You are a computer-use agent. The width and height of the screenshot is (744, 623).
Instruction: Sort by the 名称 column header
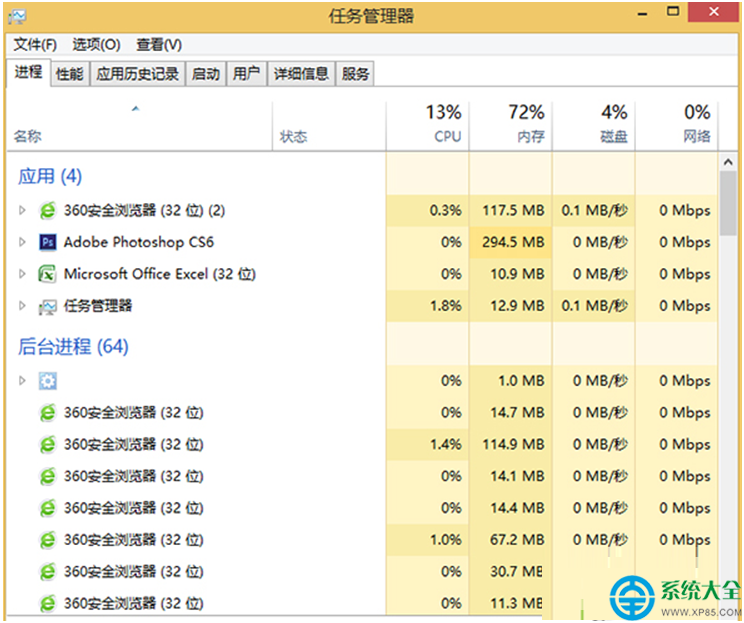pos(140,126)
